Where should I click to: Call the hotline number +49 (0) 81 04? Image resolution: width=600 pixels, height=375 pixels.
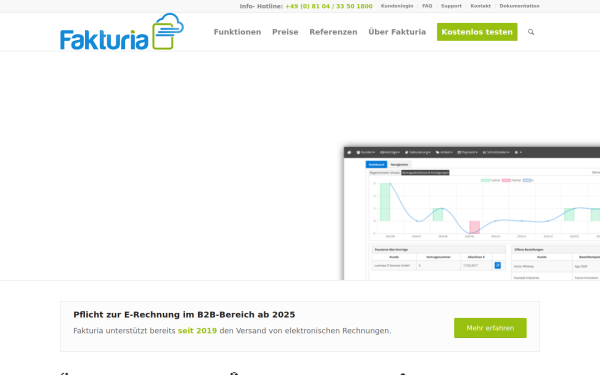tap(329, 6)
